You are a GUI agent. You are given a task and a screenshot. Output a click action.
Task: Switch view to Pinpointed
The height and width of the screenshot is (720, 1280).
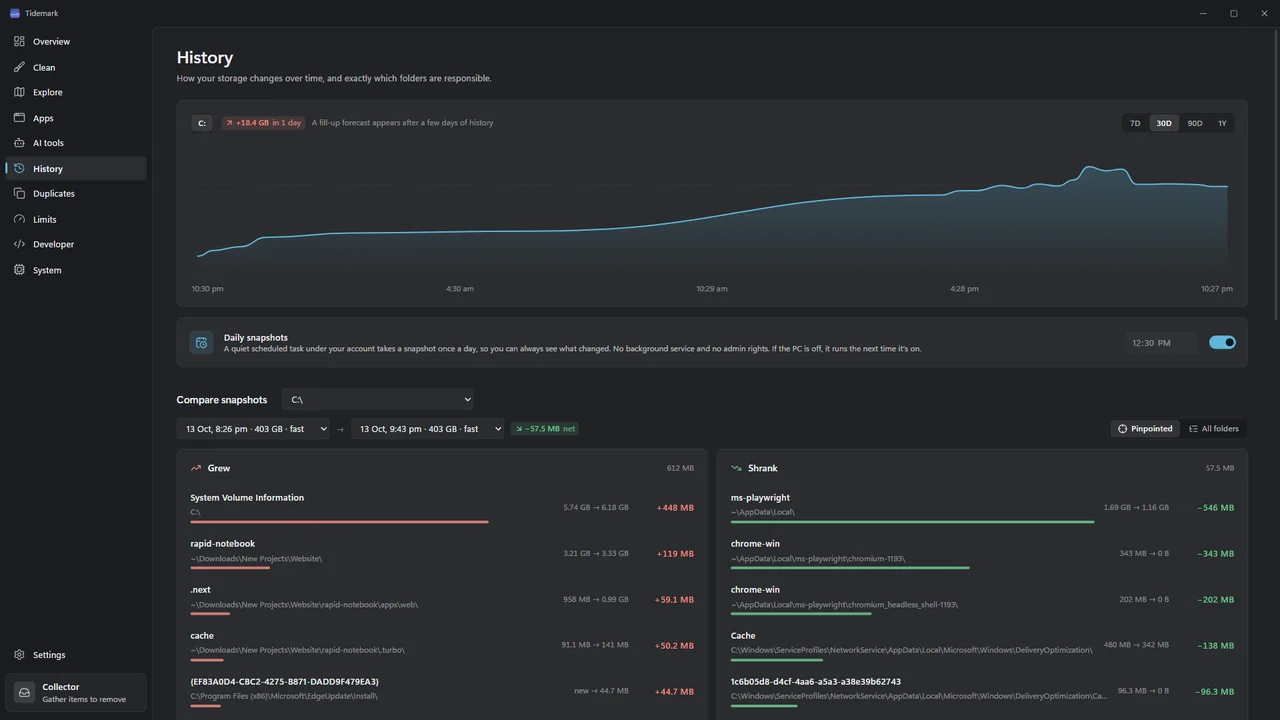pyautogui.click(x=1145, y=429)
